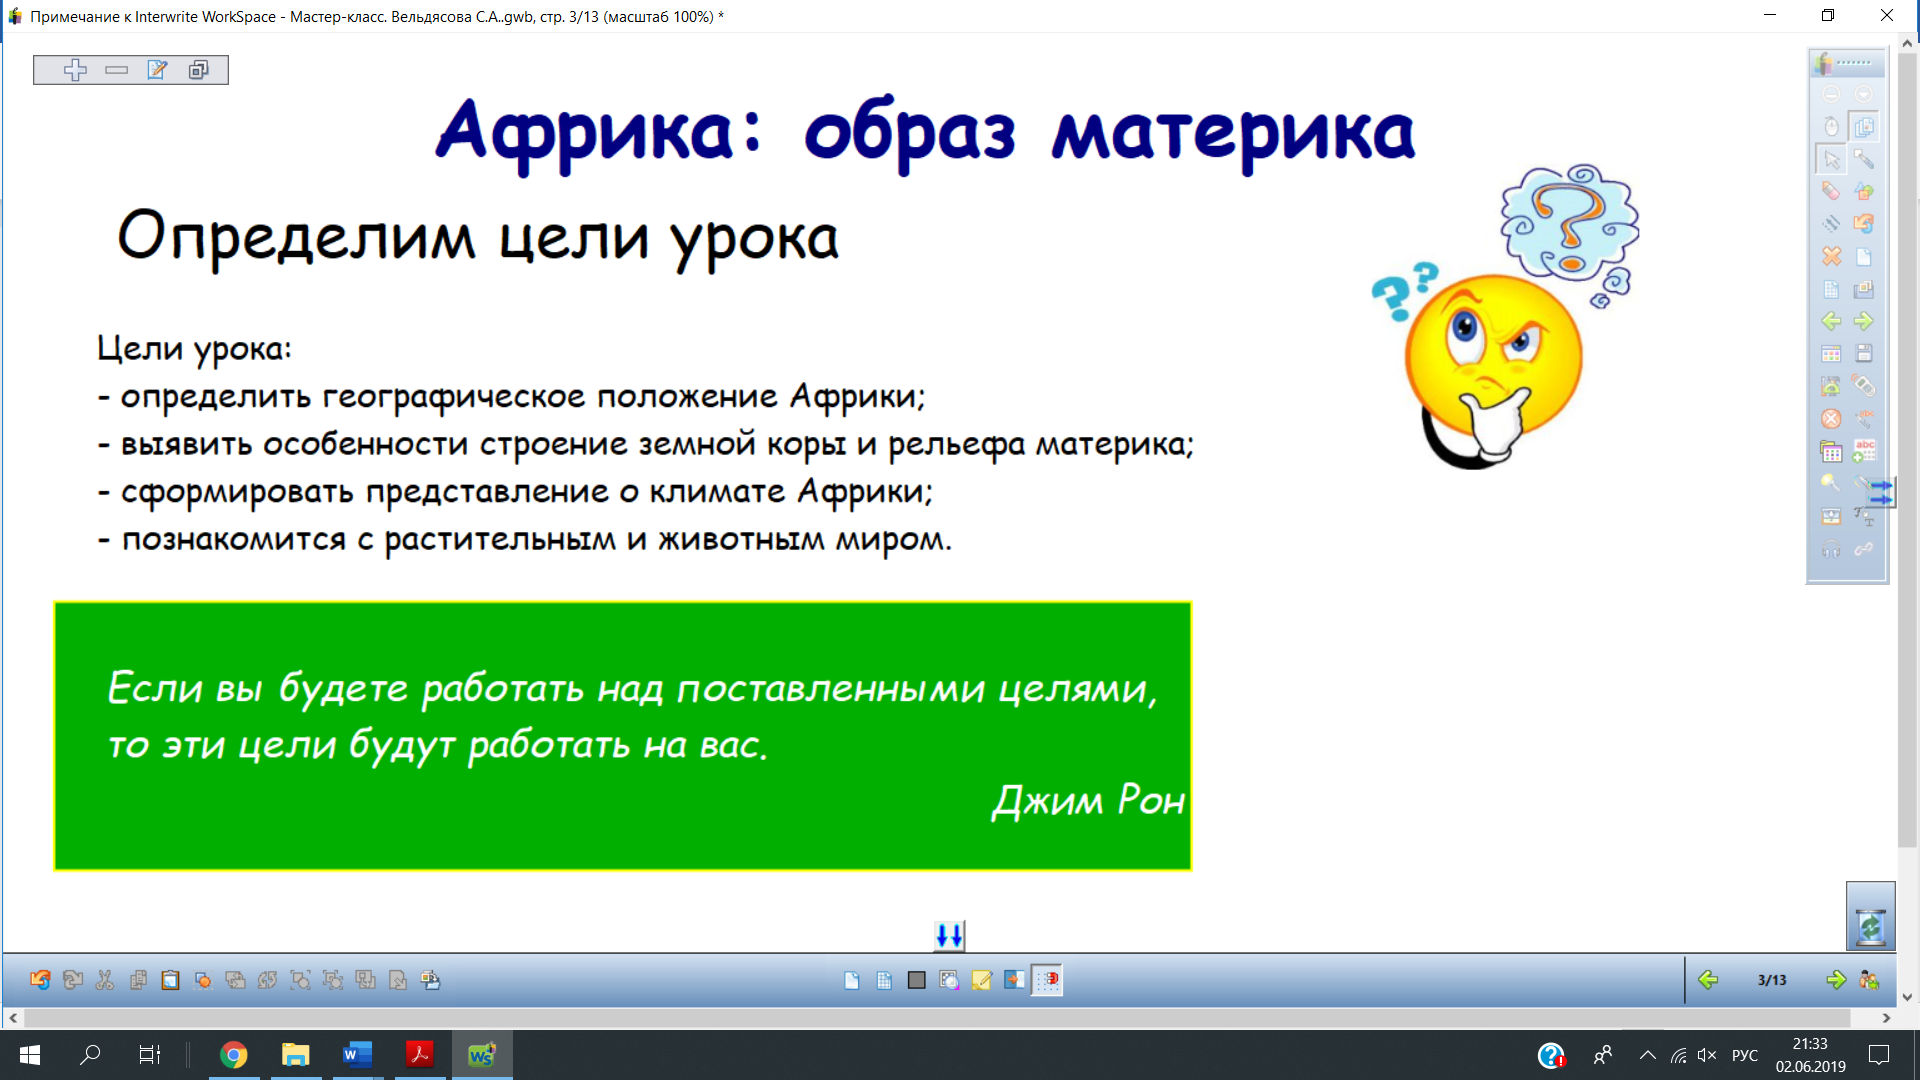Click the red X clear icon
The image size is (1920, 1080).
[x=1831, y=256]
